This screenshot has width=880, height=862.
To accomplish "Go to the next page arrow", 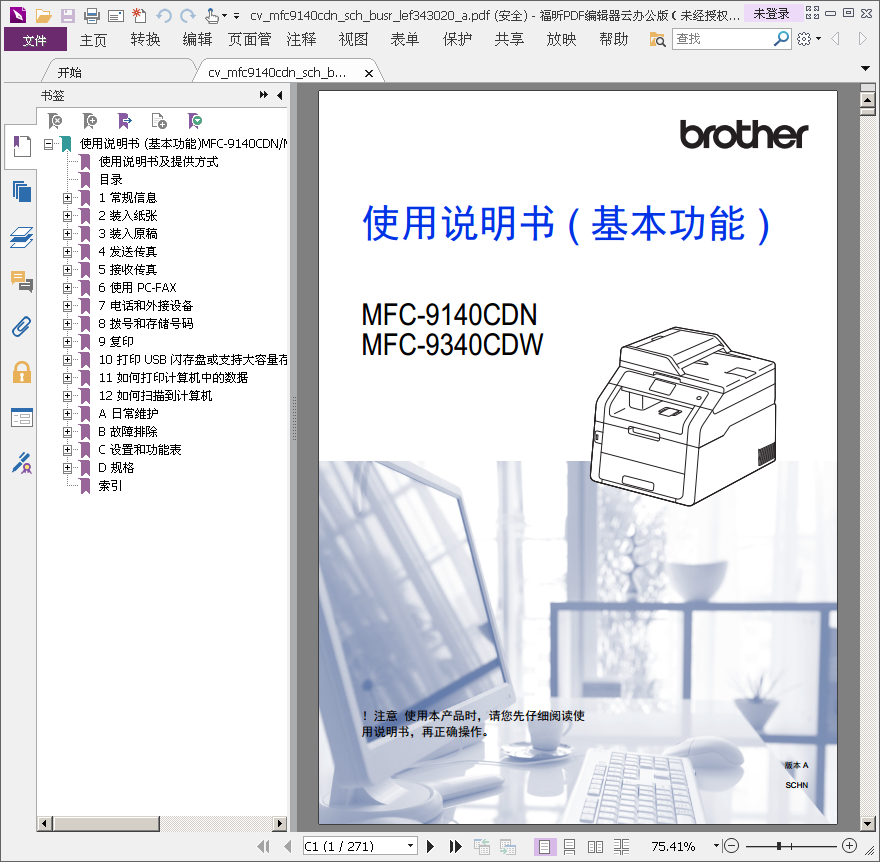I will pyautogui.click(x=430, y=846).
